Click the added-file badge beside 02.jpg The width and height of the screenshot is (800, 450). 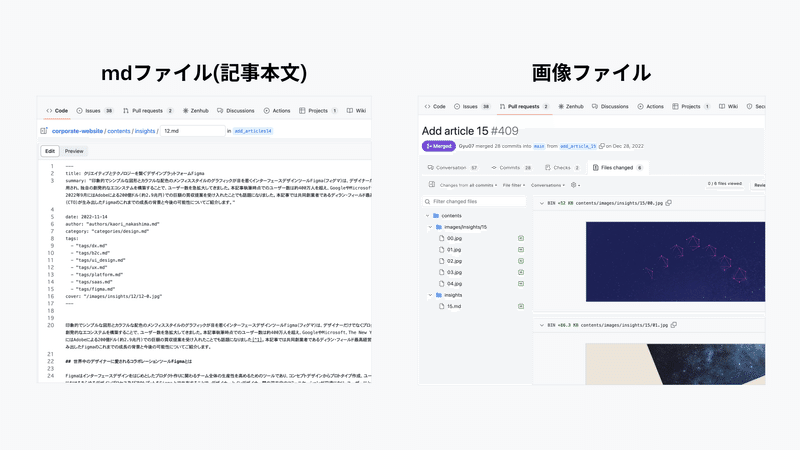click(521, 261)
